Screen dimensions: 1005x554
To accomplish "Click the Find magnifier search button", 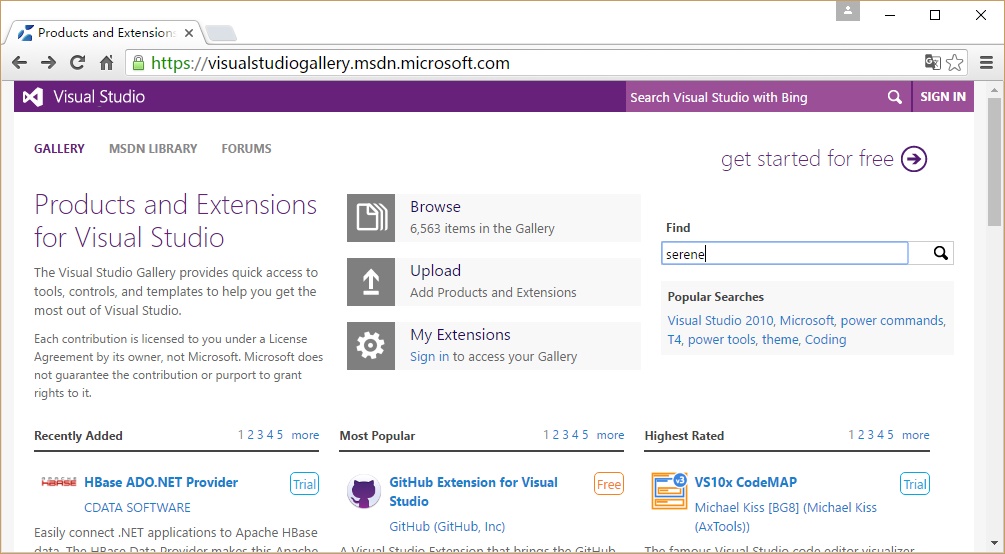I will tap(940, 253).
